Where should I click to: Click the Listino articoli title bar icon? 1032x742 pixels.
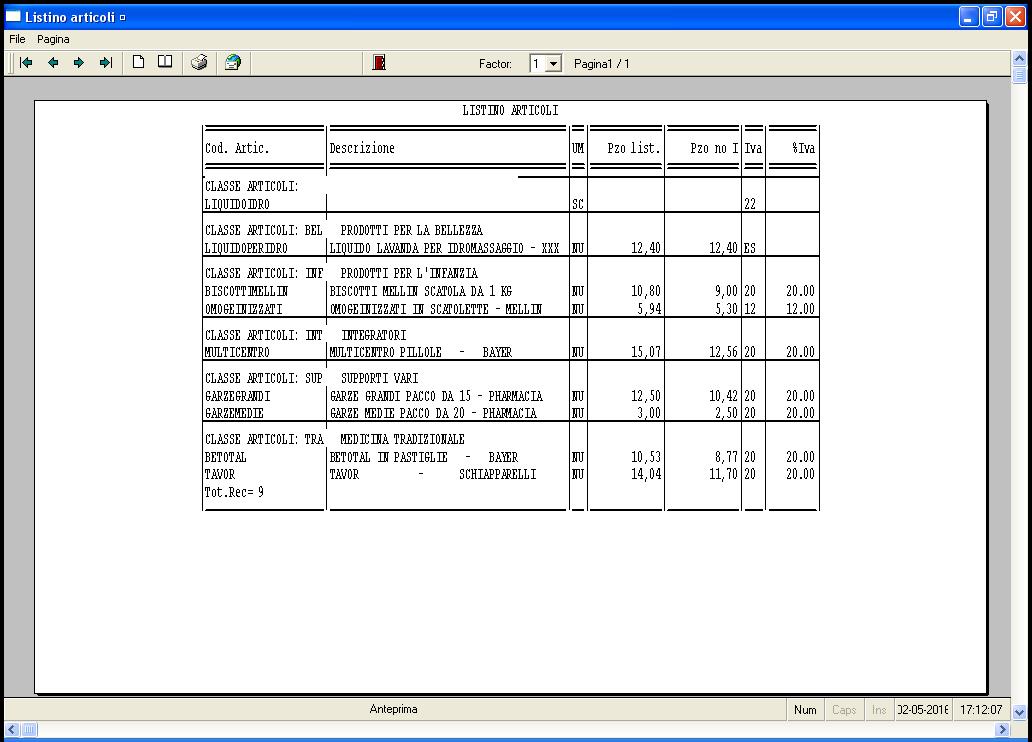coord(13,16)
